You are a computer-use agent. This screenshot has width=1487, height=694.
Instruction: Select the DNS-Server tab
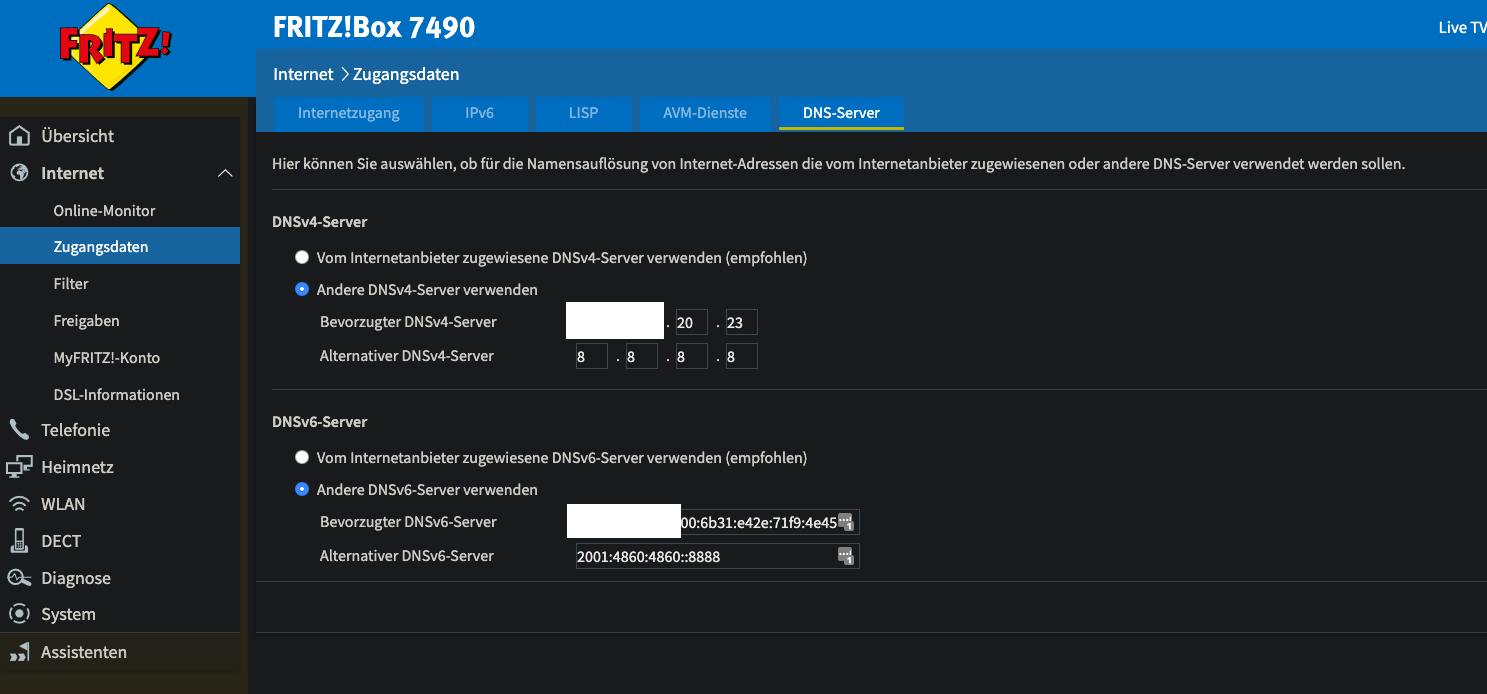[x=841, y=114]
